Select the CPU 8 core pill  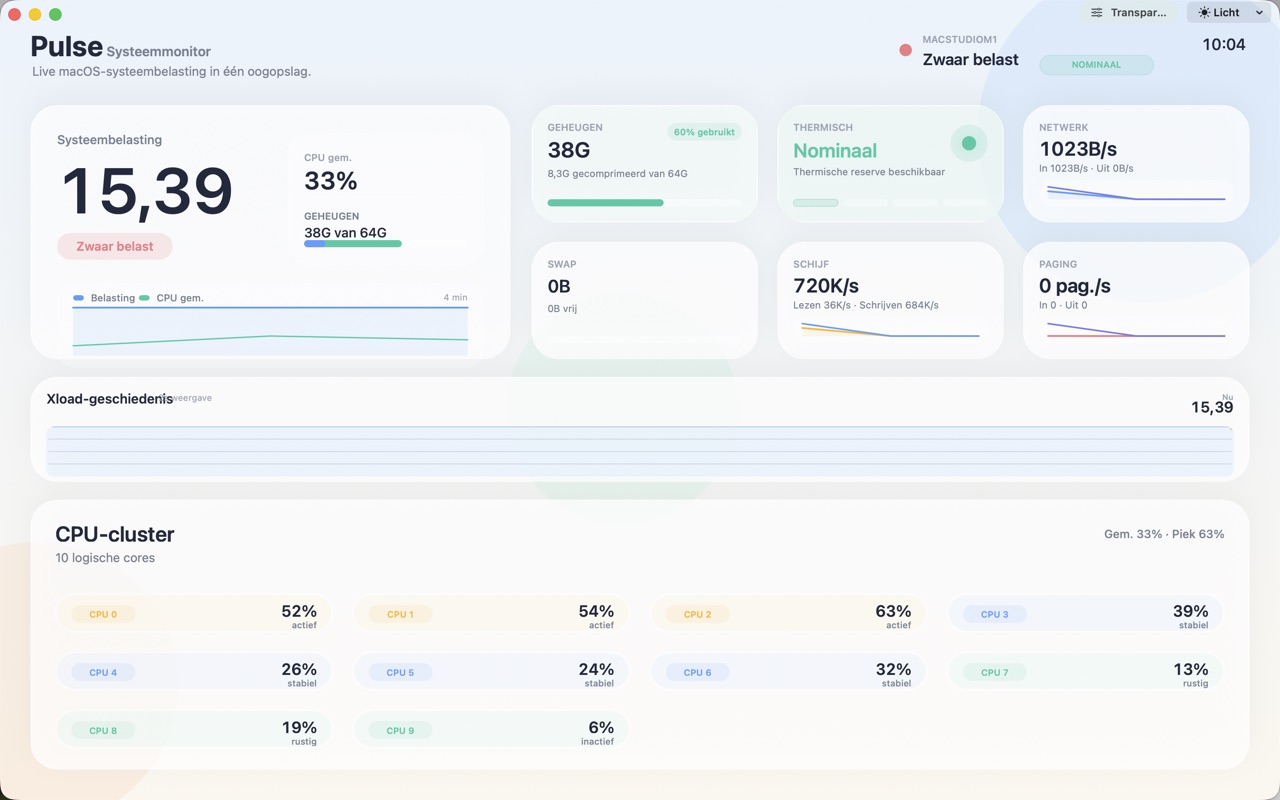(103, 730)
